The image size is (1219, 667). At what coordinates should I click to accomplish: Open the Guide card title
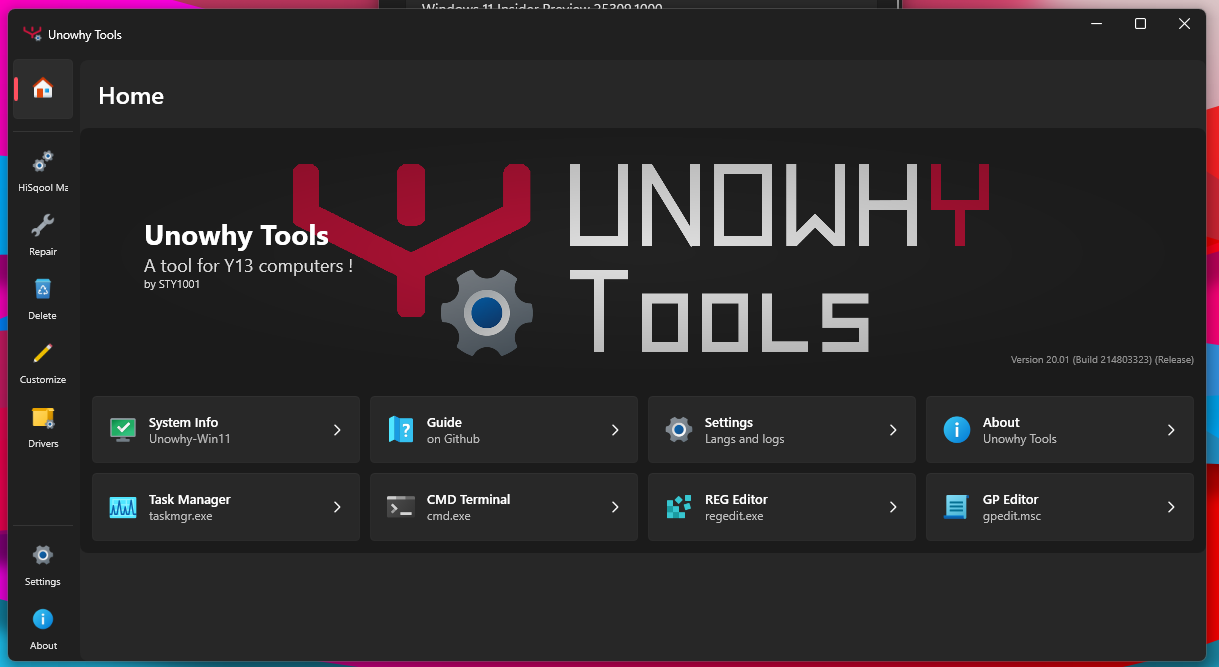point(444,423)
